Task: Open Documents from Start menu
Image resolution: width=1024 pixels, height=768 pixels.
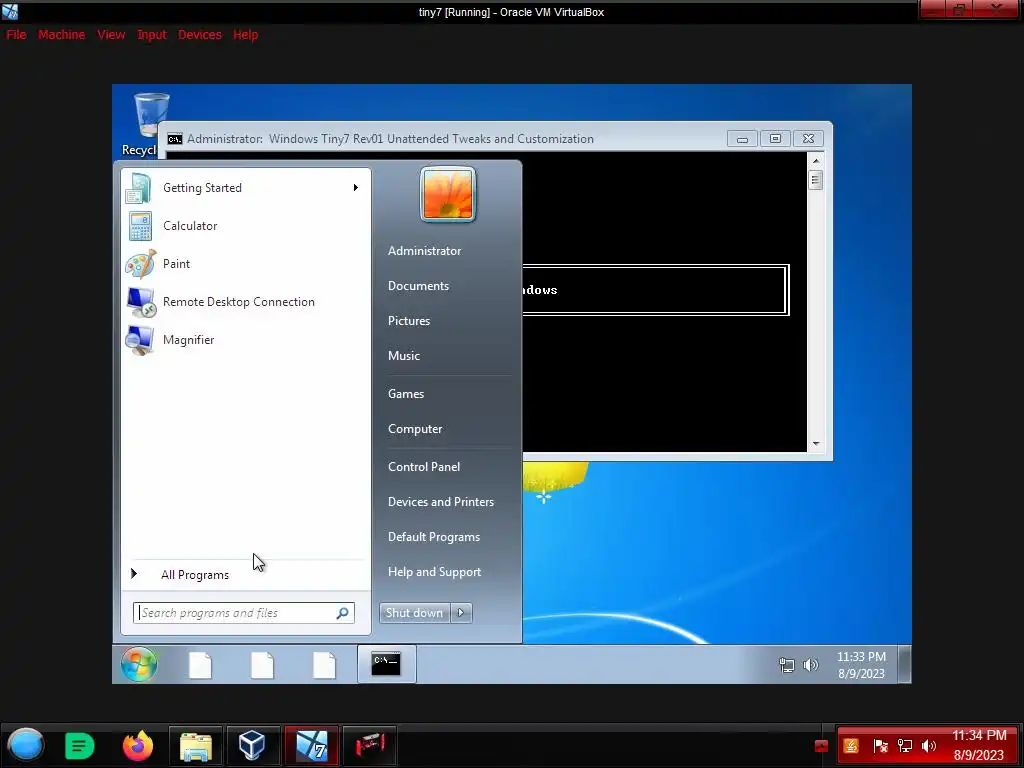Action: click(x=419, y=286)
